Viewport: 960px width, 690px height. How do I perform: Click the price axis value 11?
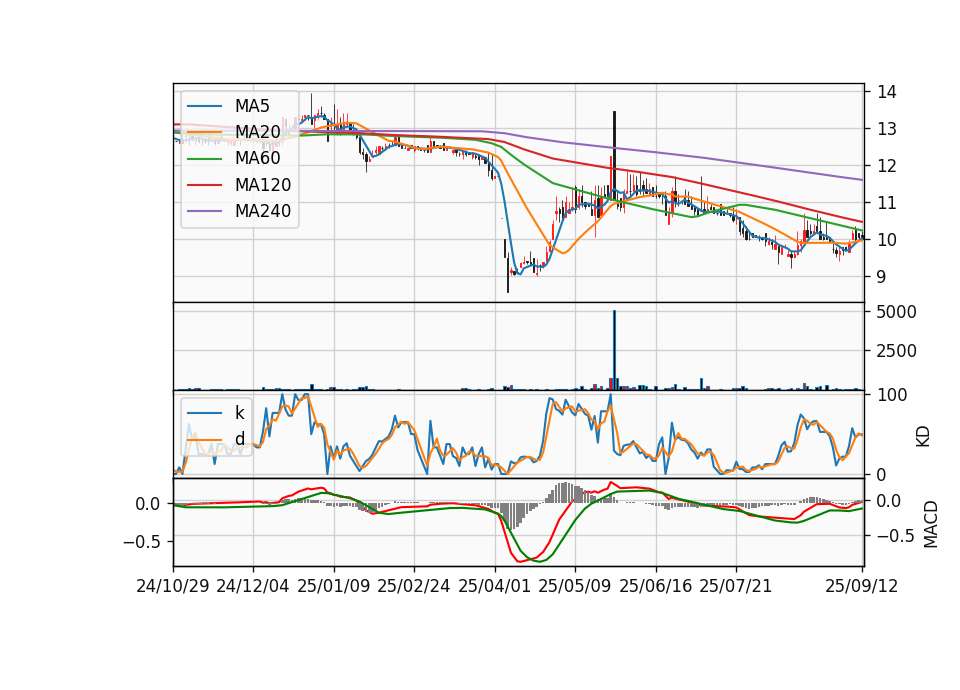(x=887, y=203)
